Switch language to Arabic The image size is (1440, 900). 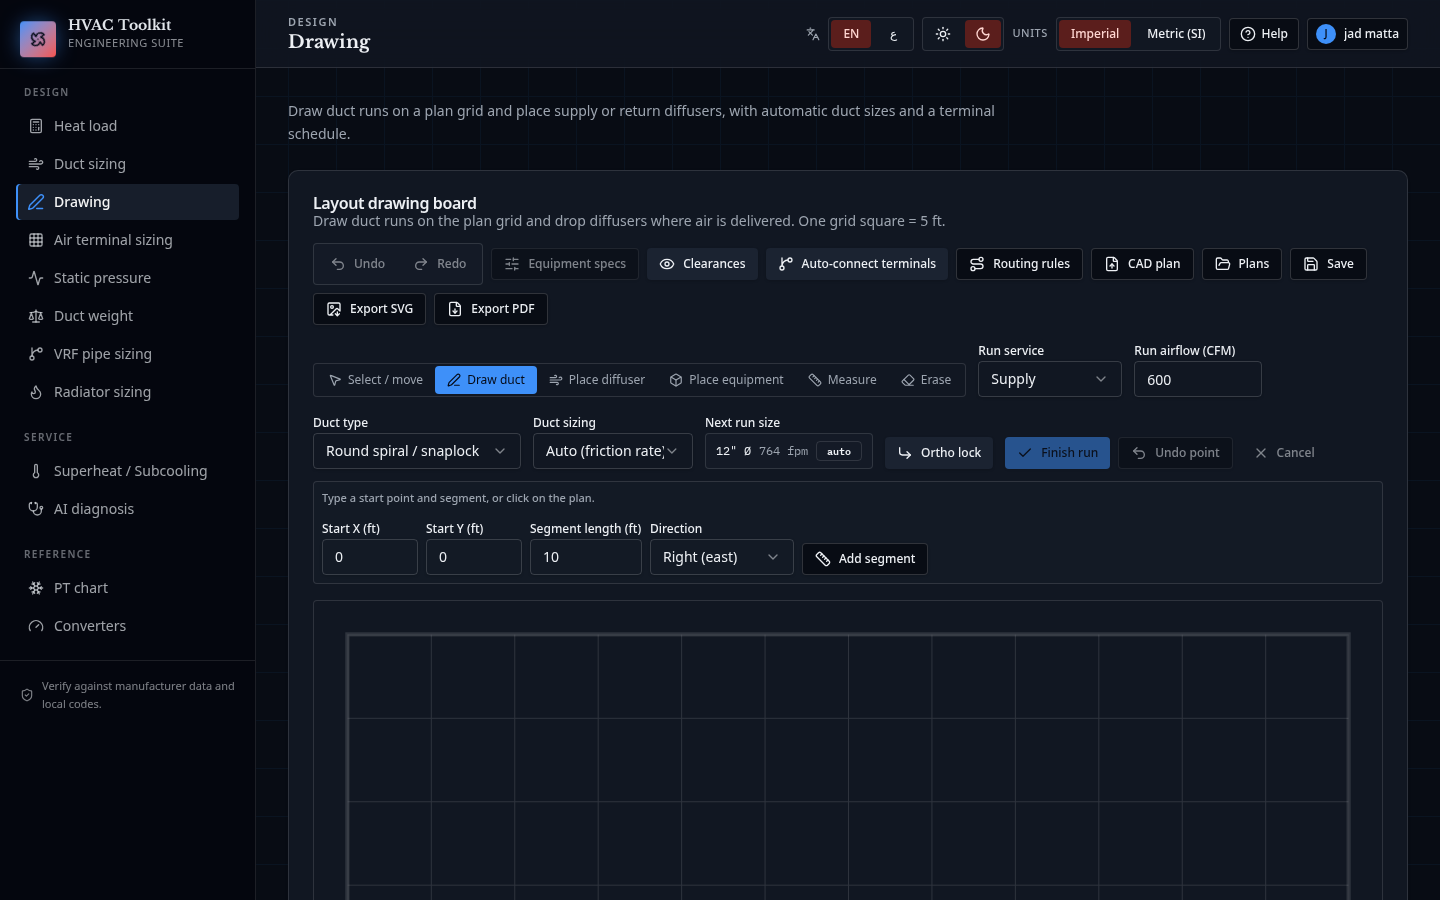point(893,34)
